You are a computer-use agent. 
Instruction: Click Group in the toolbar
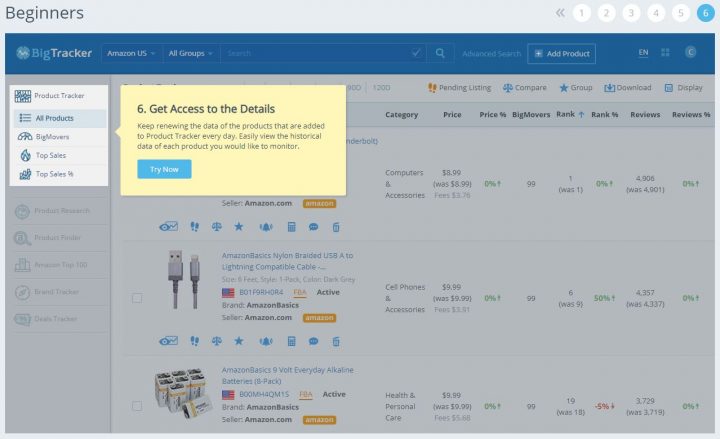576,88
